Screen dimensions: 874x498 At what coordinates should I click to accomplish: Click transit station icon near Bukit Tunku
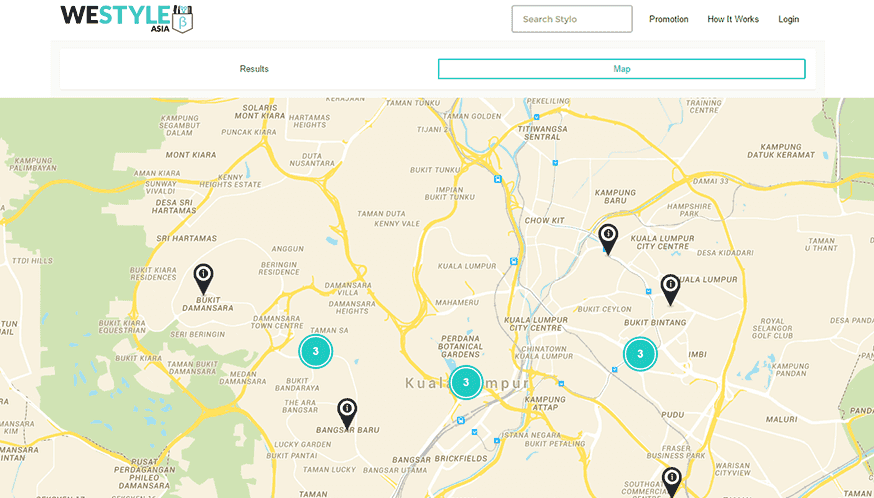pos(497,180)
